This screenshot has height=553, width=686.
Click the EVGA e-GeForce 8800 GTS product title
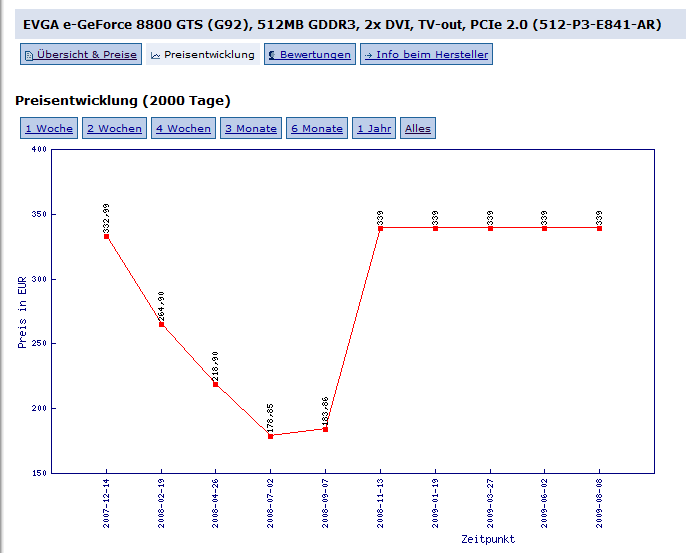pos(342,24)
